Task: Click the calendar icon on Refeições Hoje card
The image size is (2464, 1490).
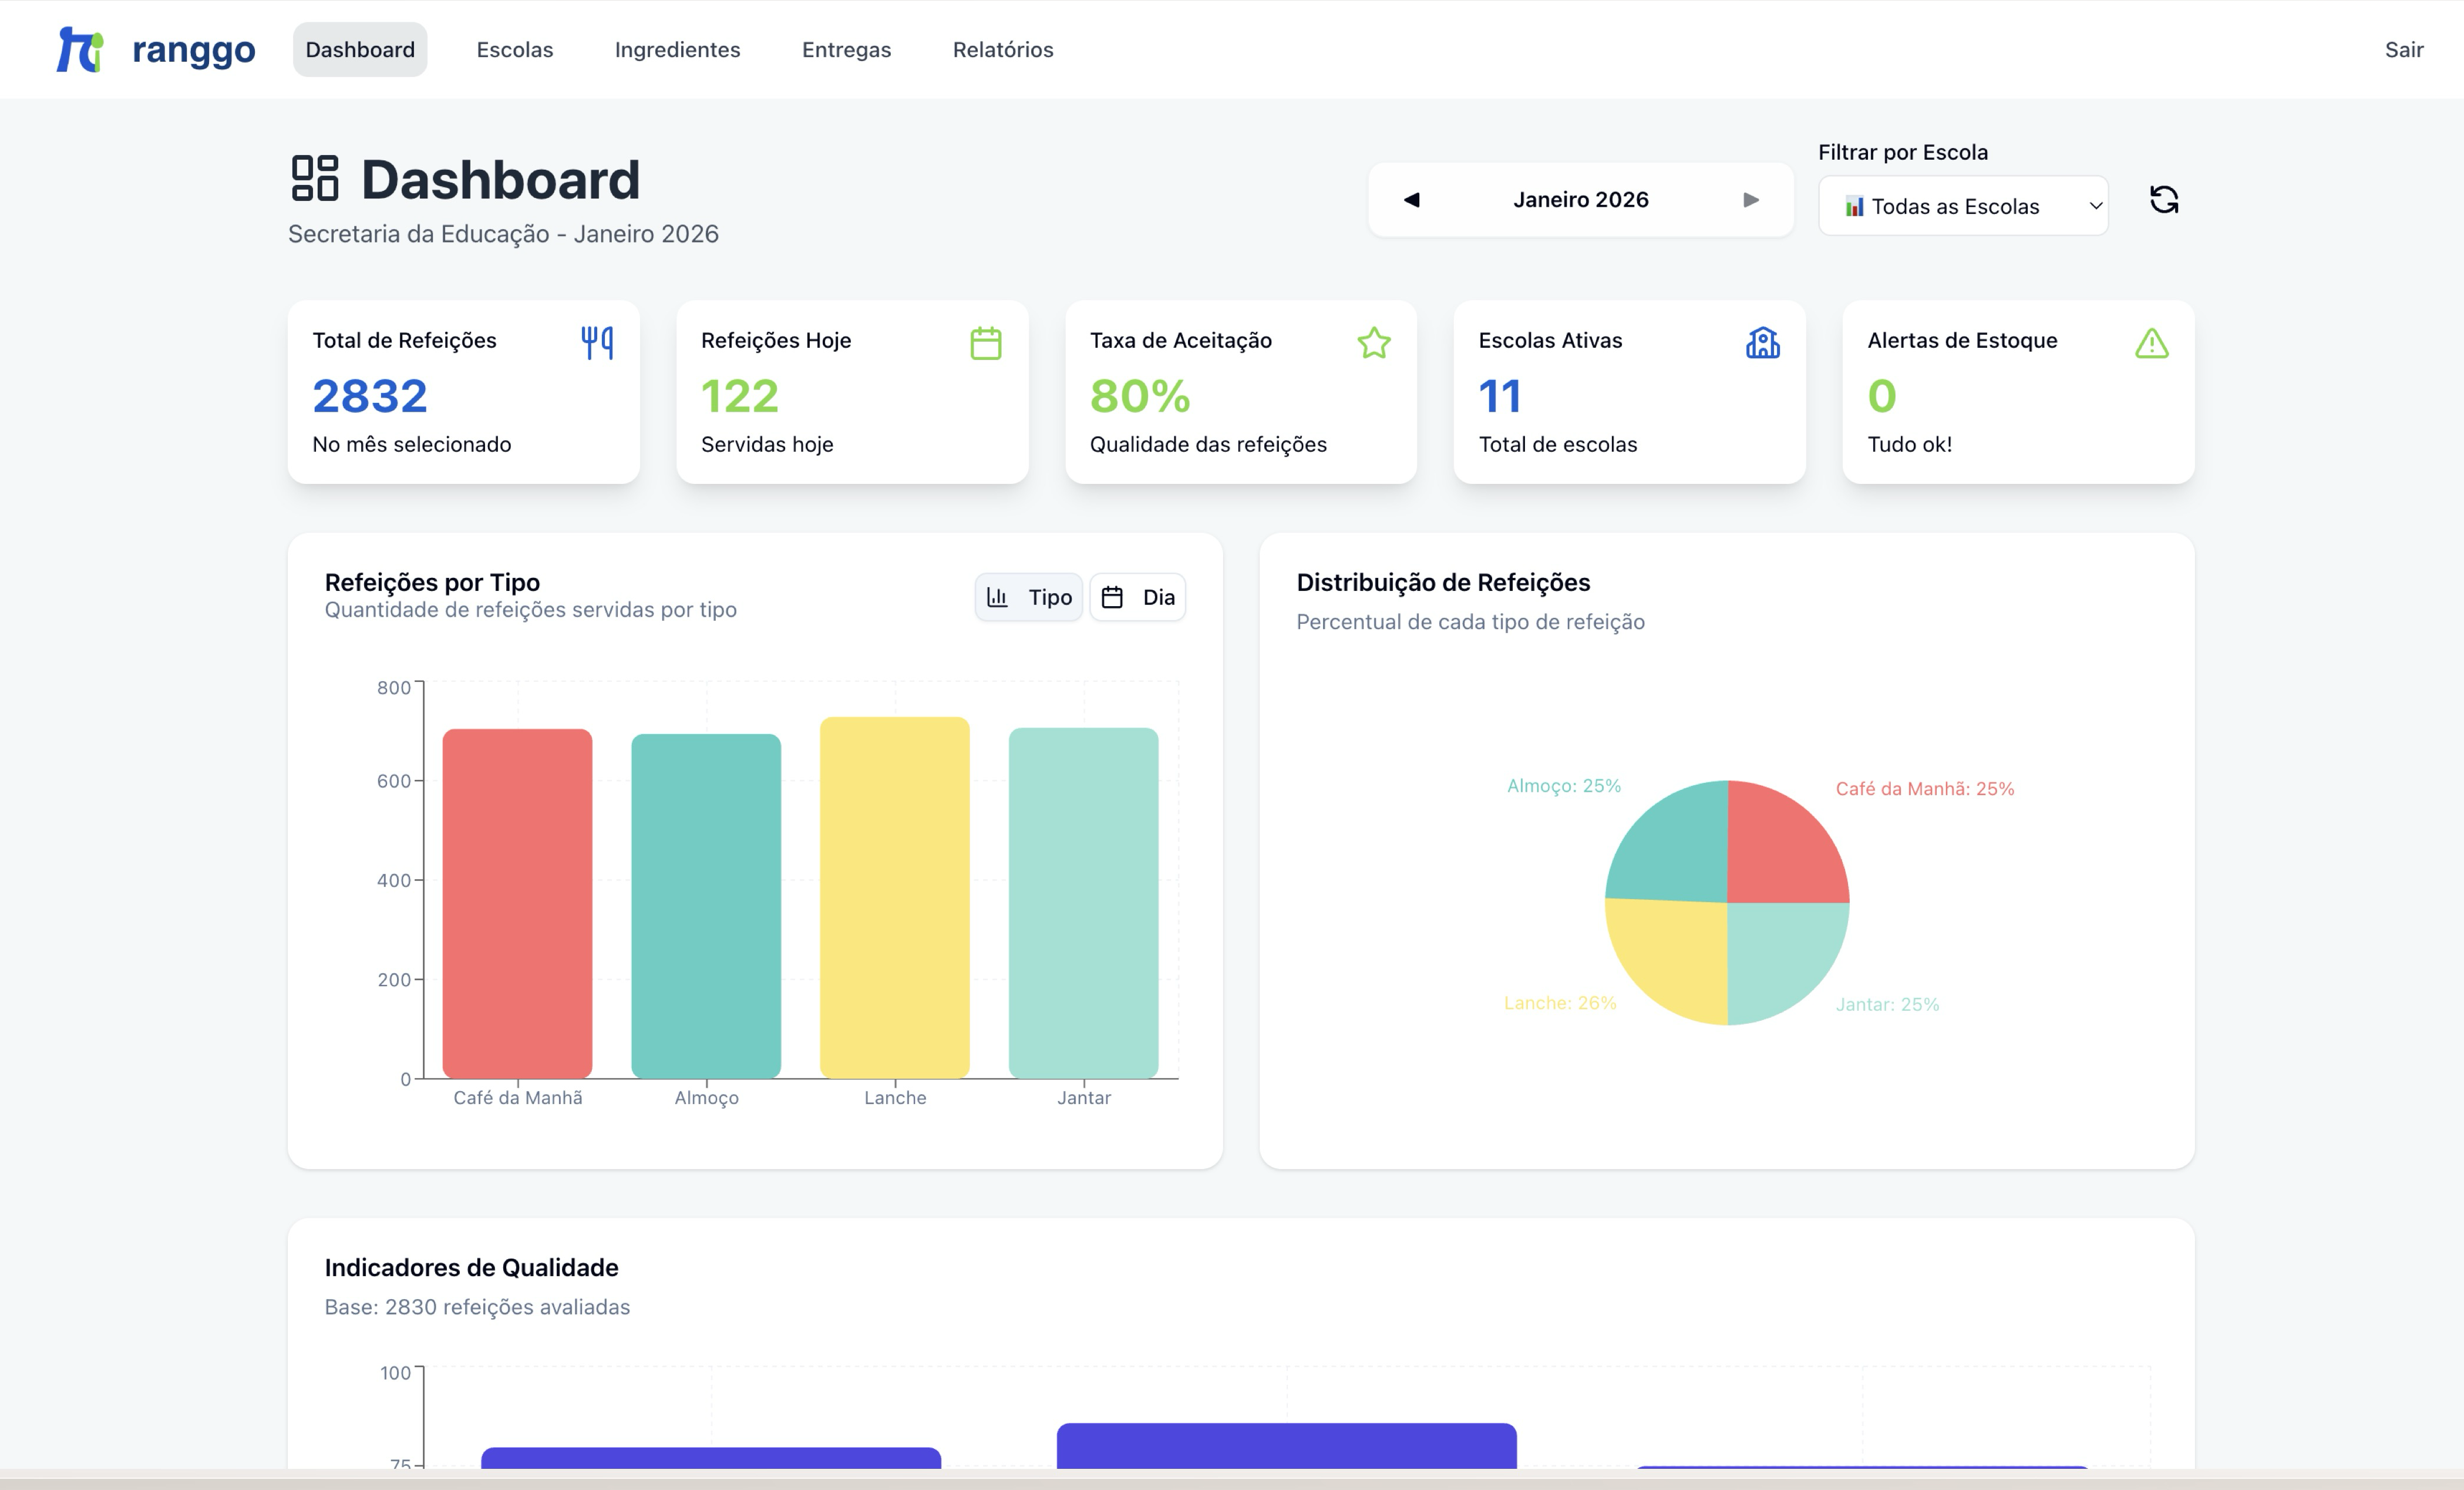Action: [x=986, y=342]
